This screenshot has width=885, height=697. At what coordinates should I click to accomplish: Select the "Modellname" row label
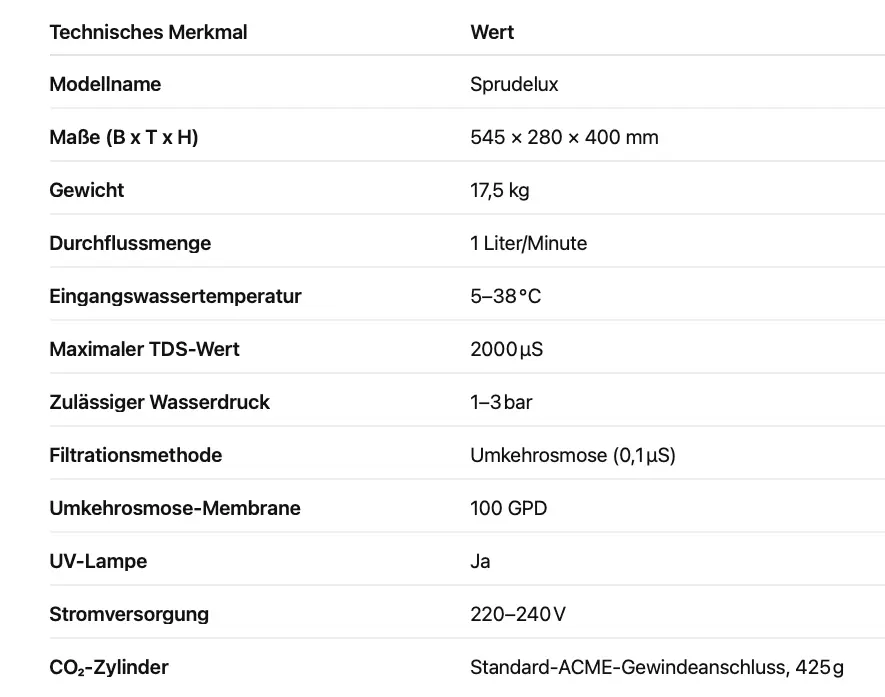[105, 84]
